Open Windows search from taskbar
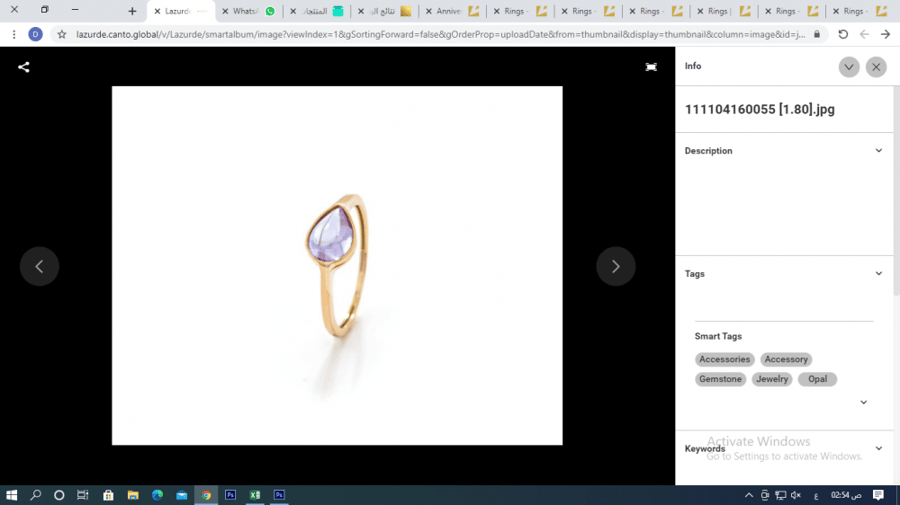The width and height of the screenshot is (900, 505). click(36, 495)
